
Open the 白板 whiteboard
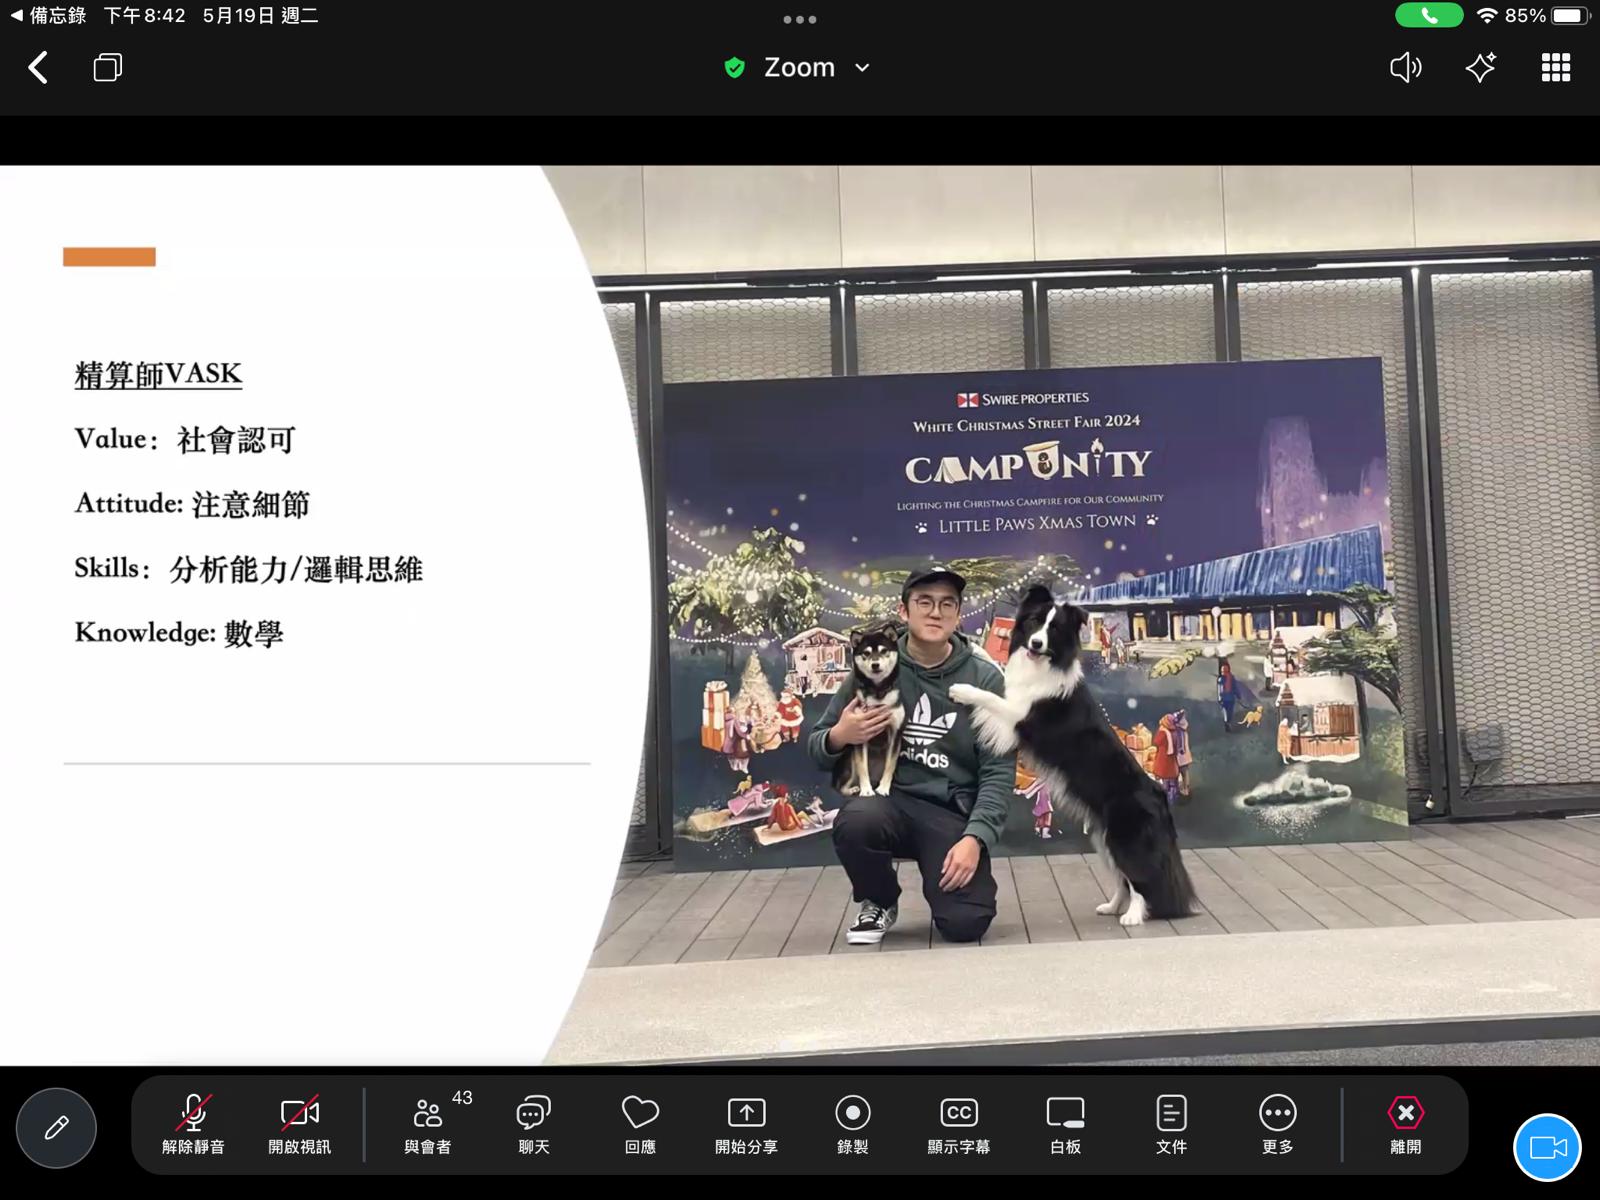[x=1065, y=1125]
